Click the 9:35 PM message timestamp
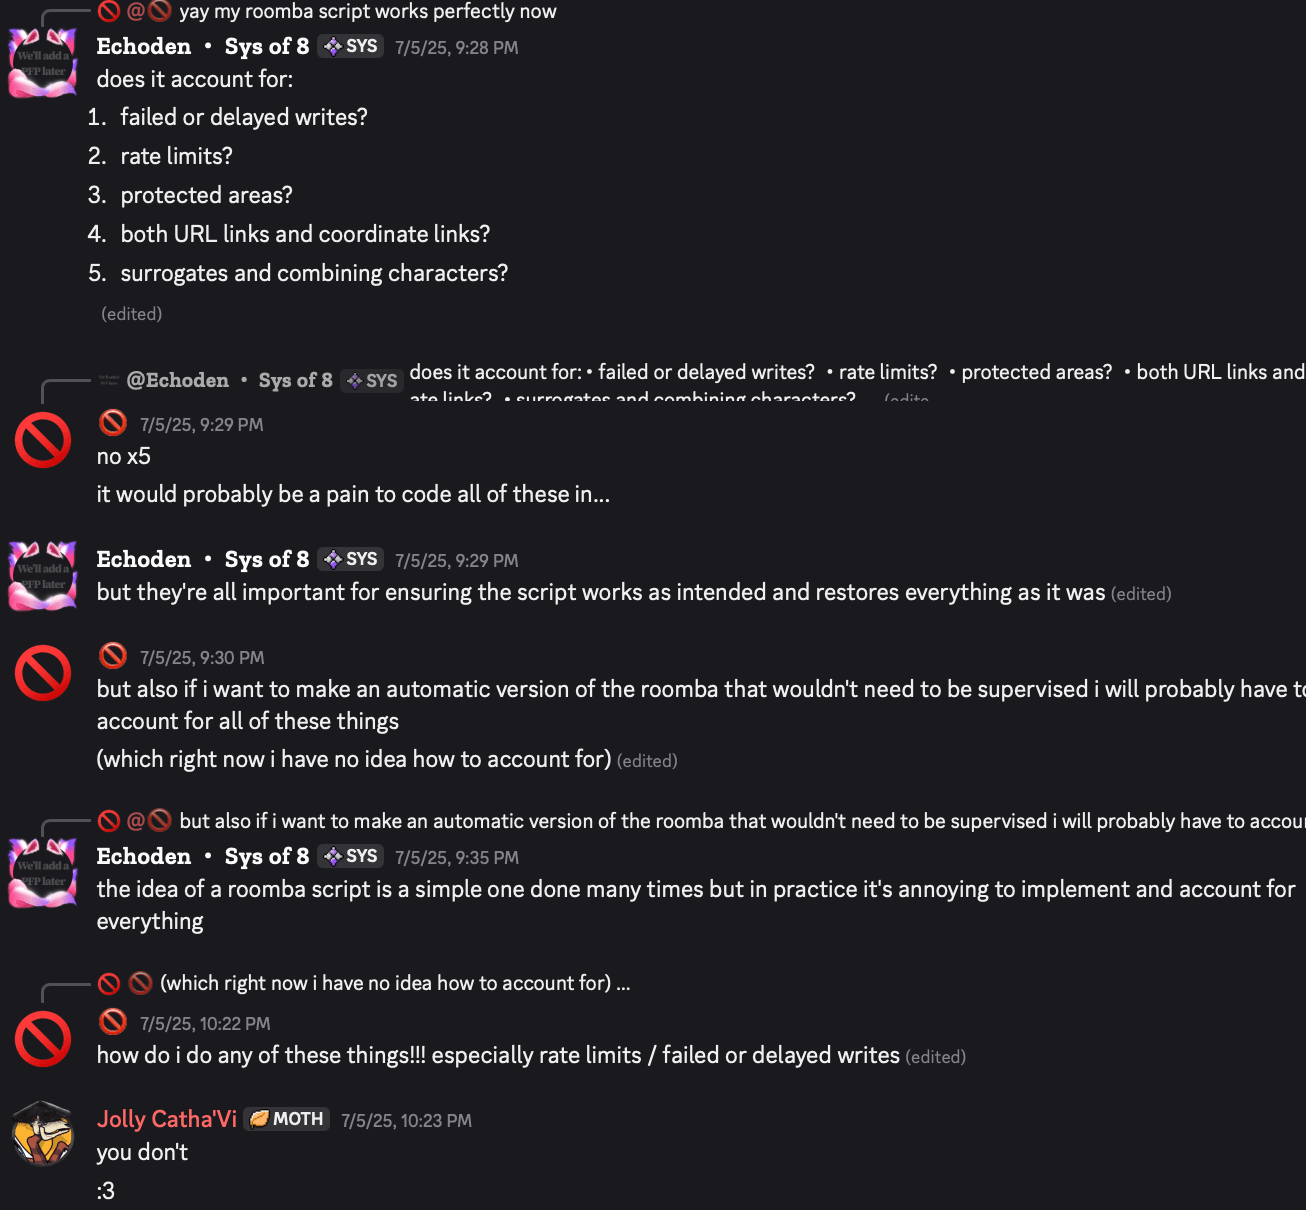Viewport: 1306px width, 1210px height. (456, 858)
